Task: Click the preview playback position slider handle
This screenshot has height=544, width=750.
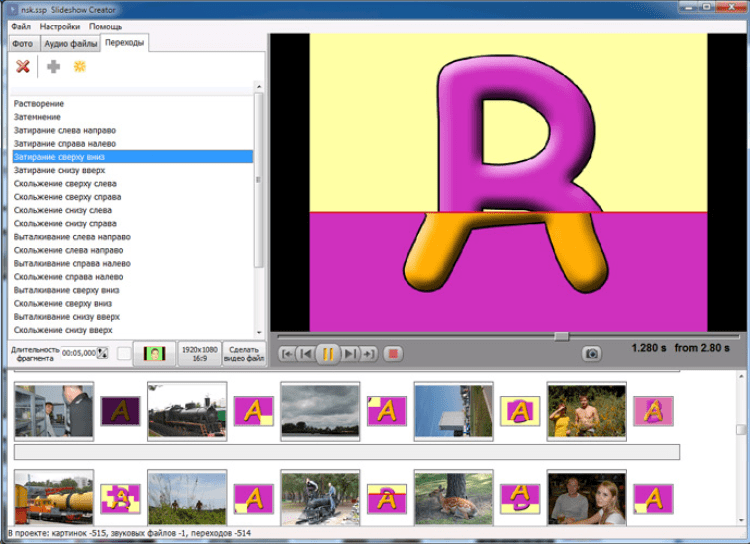Action: 561,336
